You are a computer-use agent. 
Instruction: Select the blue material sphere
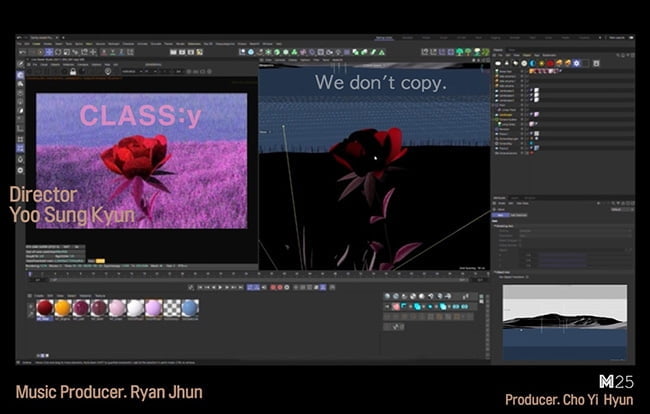190,308
